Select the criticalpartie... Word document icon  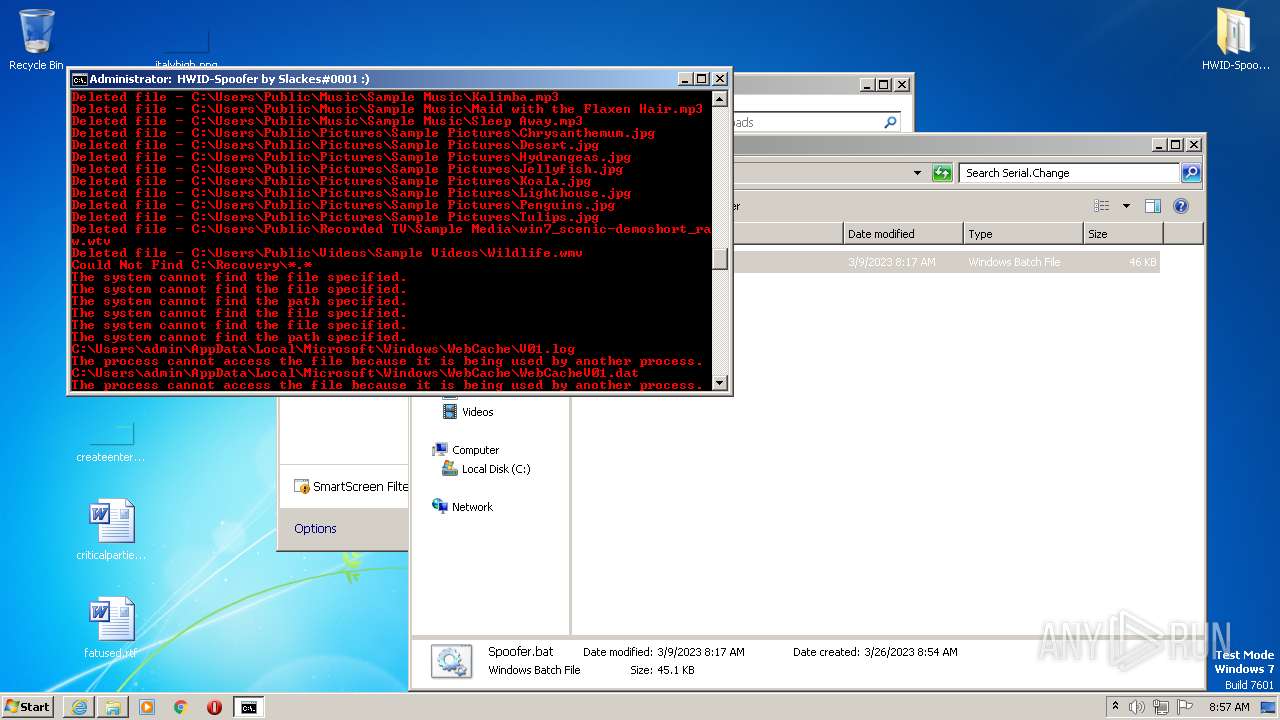(x=111, y=530)
